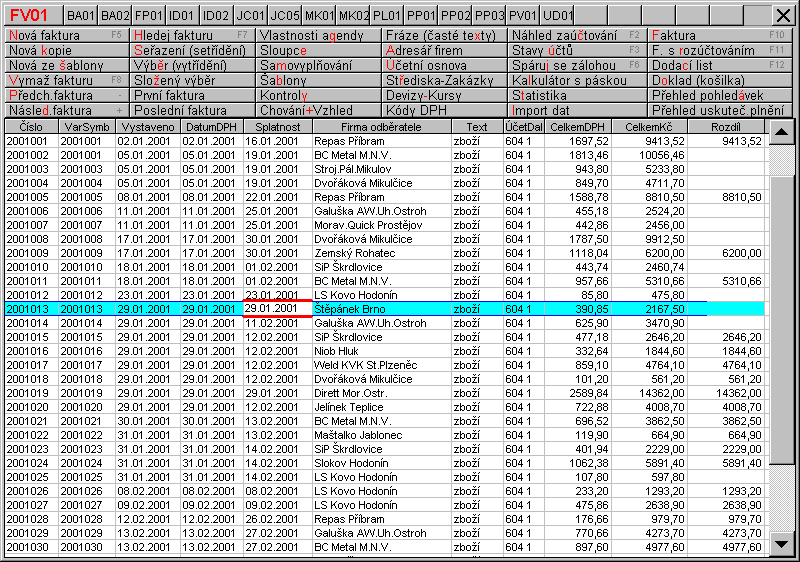Viewport: 800px width, 562px height.
Task: Jump to První faktura
Action: click(x=192, y=95)
